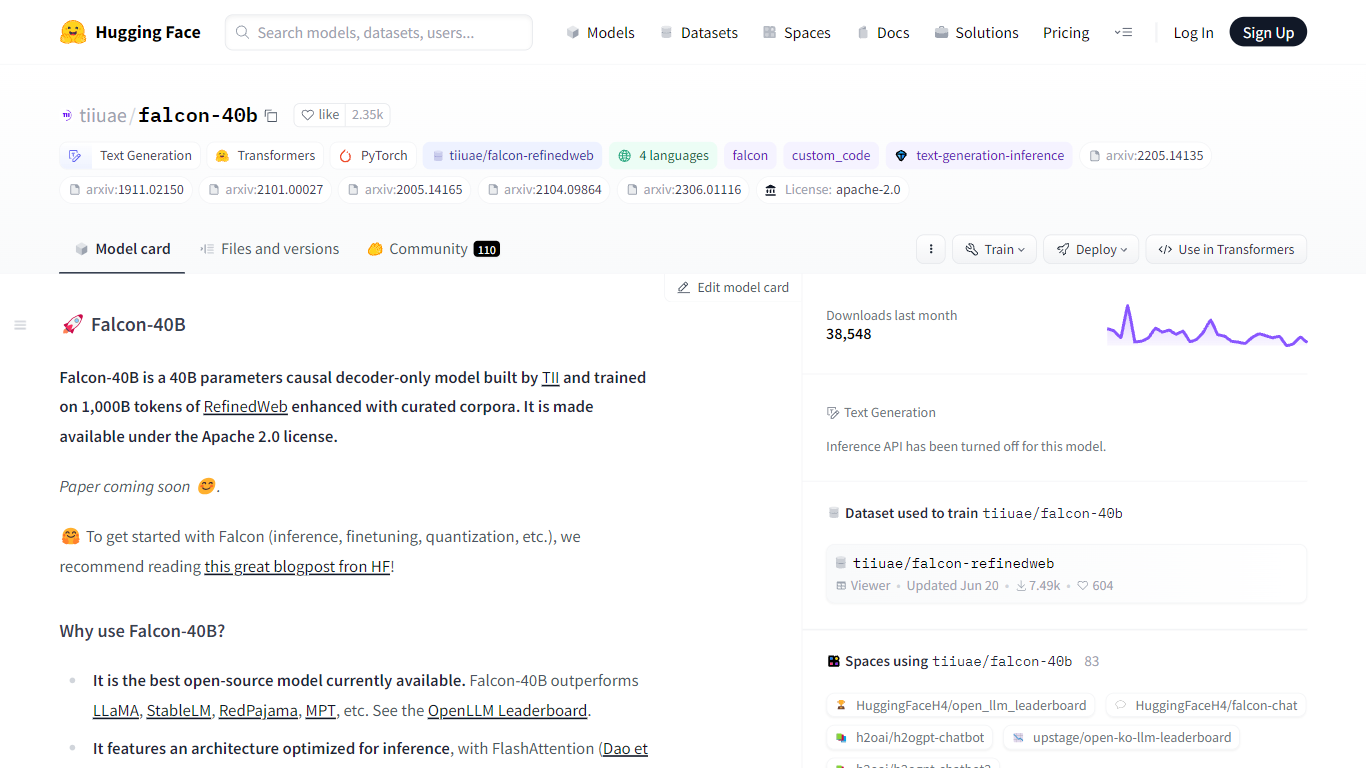This screenshot has height=768, width=1366.
Task: Click the three-dot more options button
Action: (930, 249)
